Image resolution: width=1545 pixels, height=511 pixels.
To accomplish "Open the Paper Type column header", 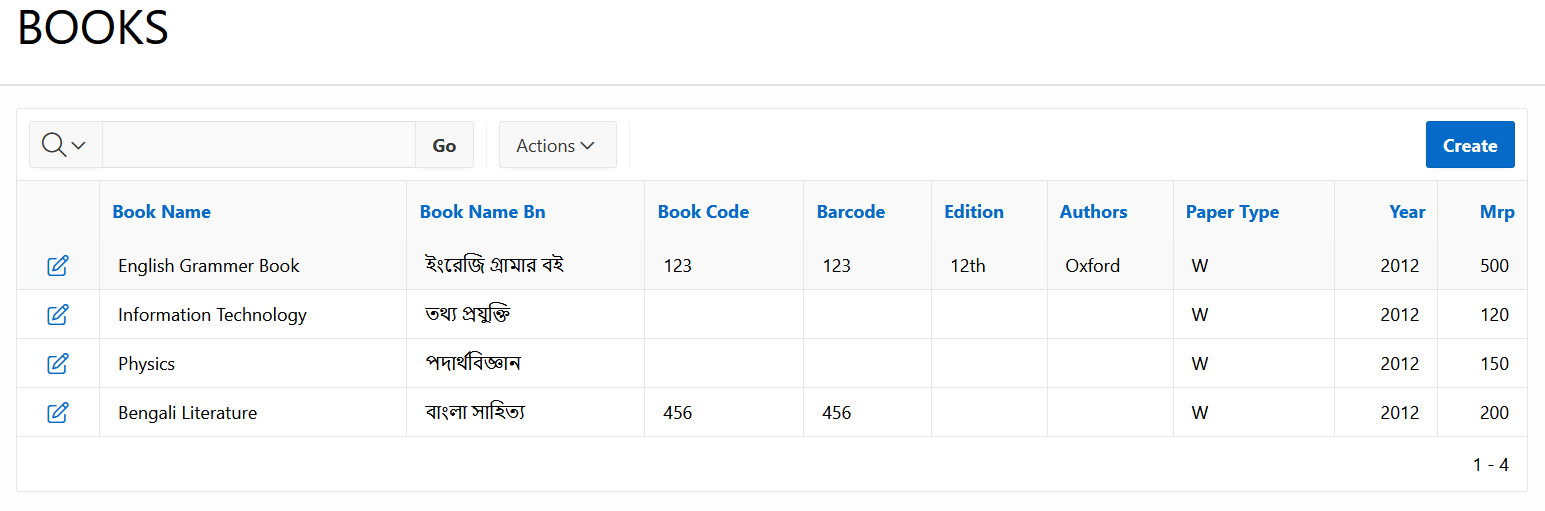I will [x=1232, y=211].
